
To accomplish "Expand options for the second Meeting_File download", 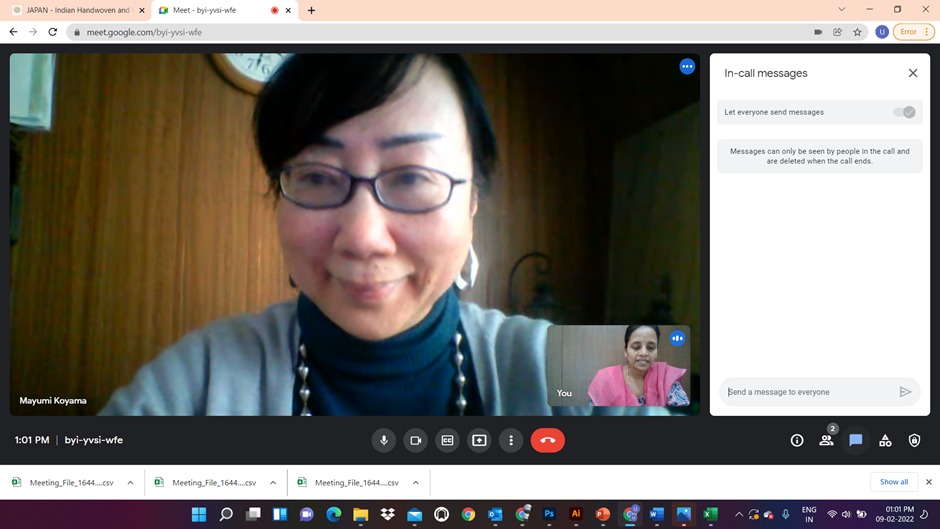I will [273, 483].
